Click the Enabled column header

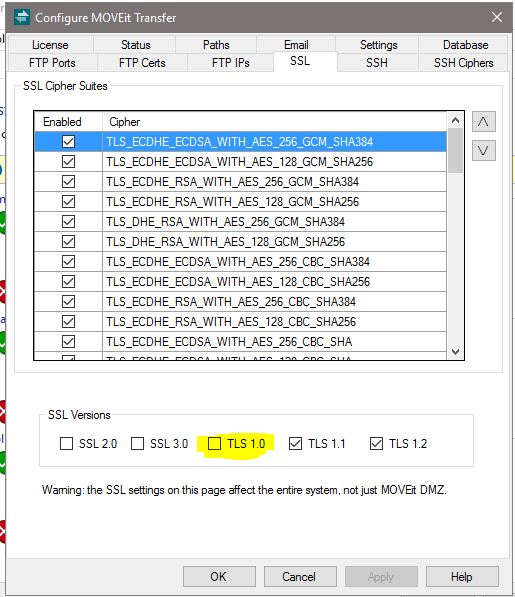tap(68, 122)
